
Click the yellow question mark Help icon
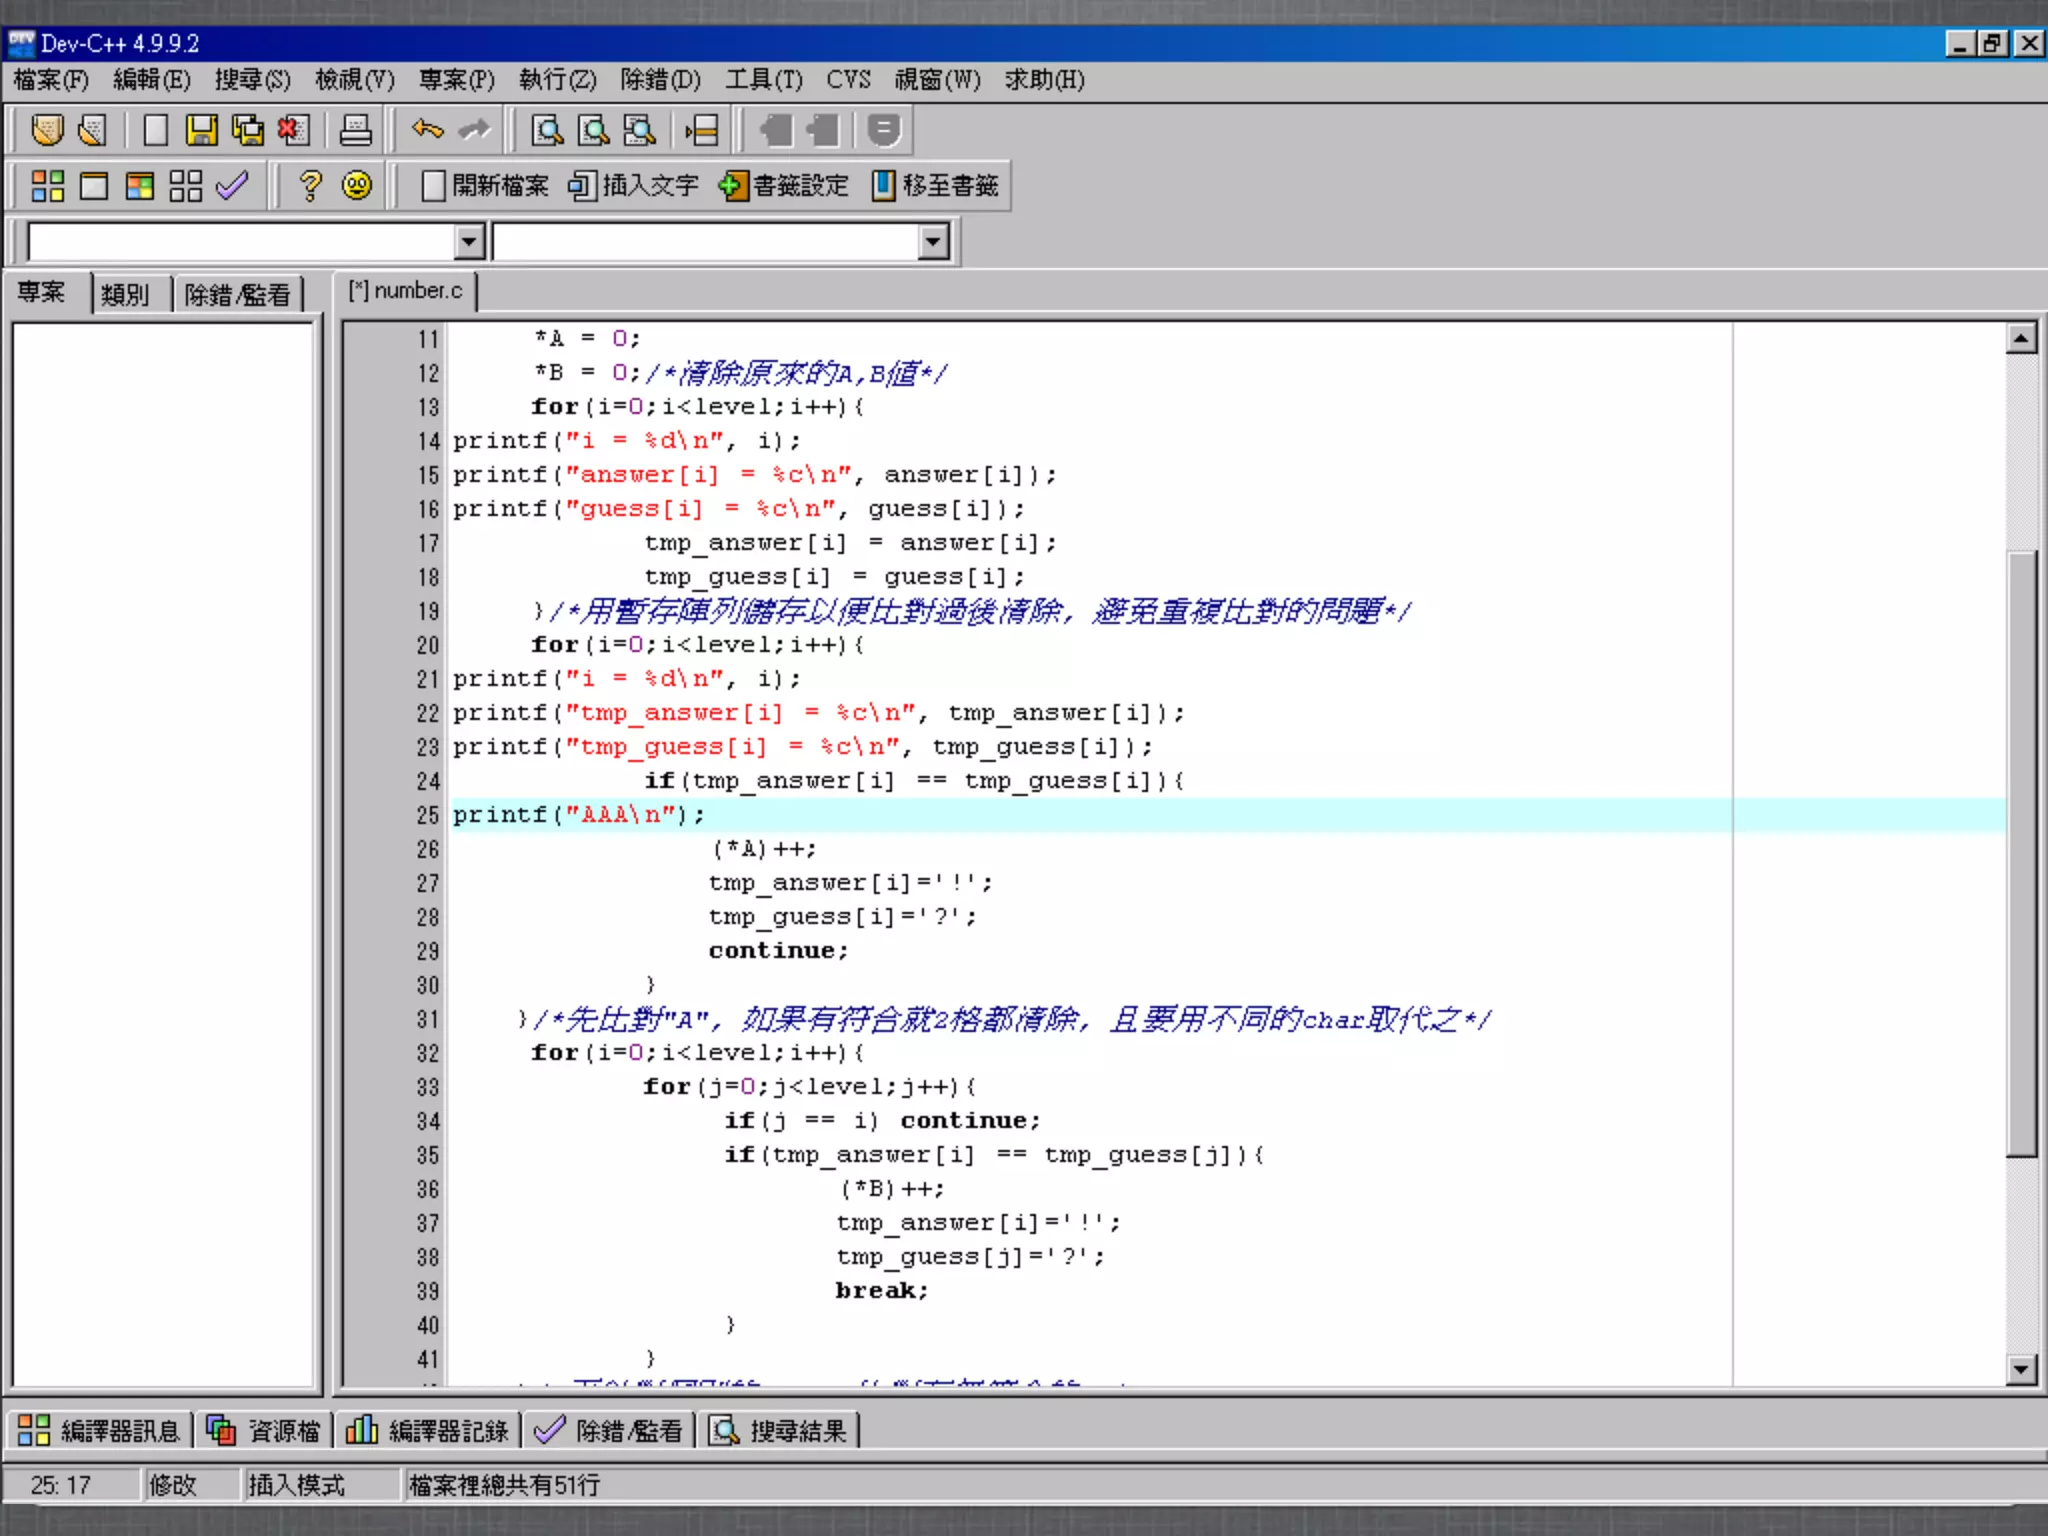(x=310, y=186)
